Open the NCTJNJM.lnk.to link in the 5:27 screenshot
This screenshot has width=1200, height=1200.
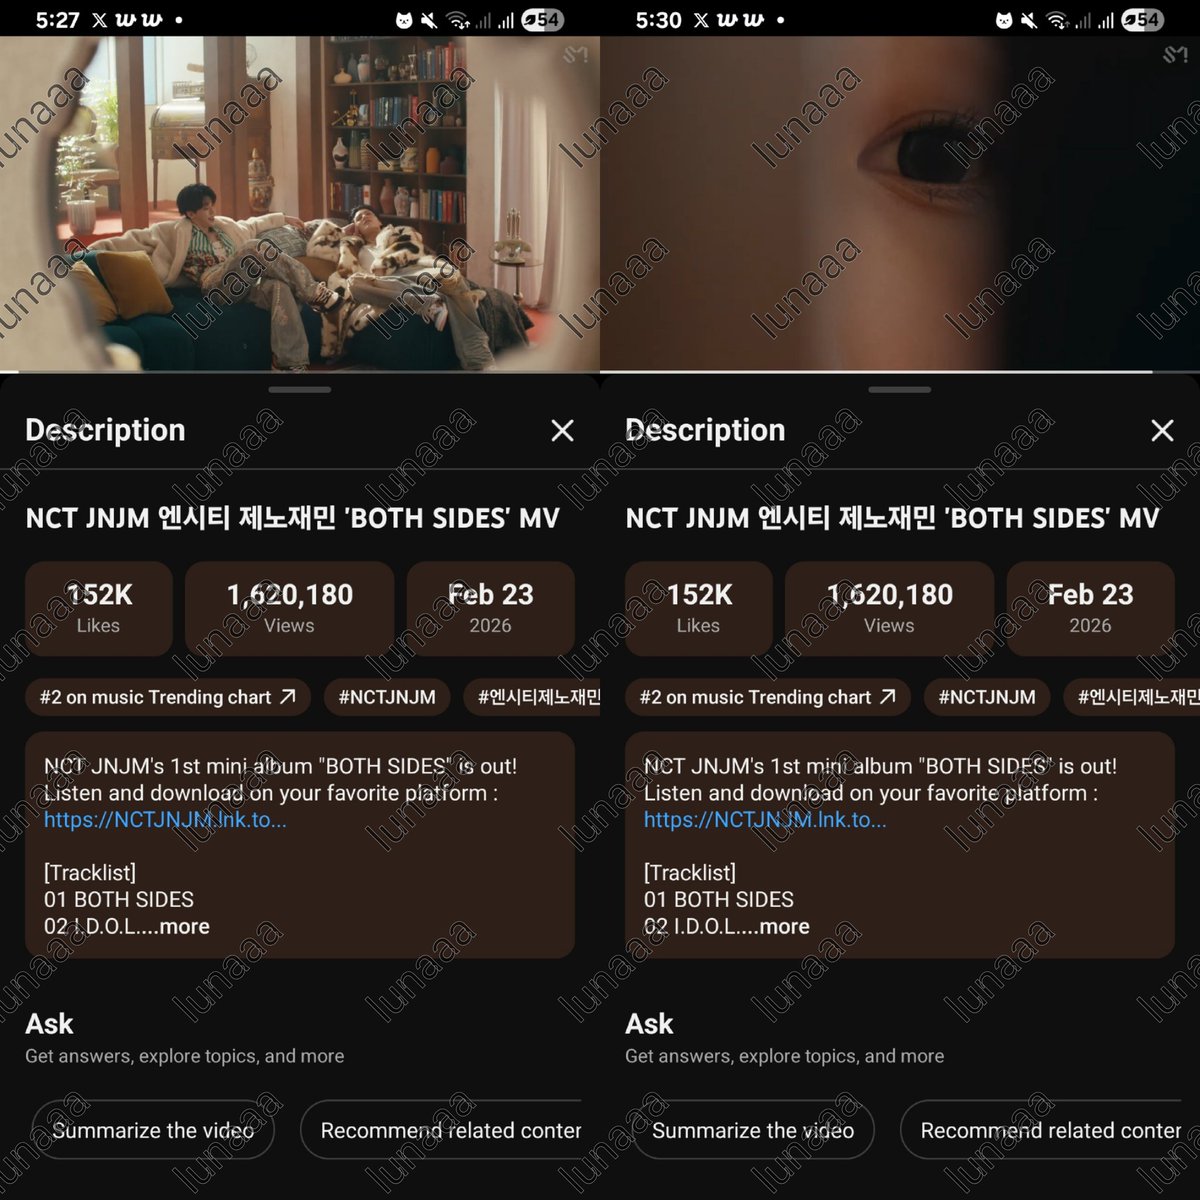(165, 820)
